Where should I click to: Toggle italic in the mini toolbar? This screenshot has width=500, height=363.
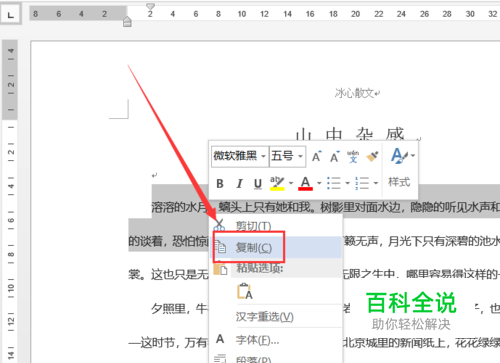point(239,183)
